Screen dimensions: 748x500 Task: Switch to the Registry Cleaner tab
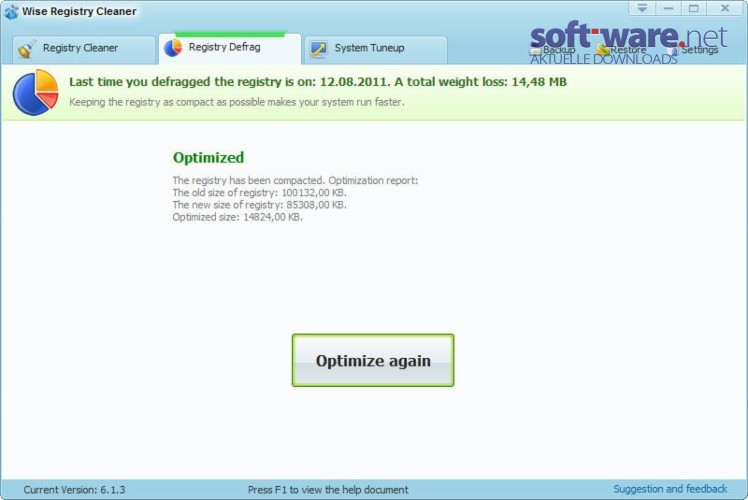(x=83, y=49)
